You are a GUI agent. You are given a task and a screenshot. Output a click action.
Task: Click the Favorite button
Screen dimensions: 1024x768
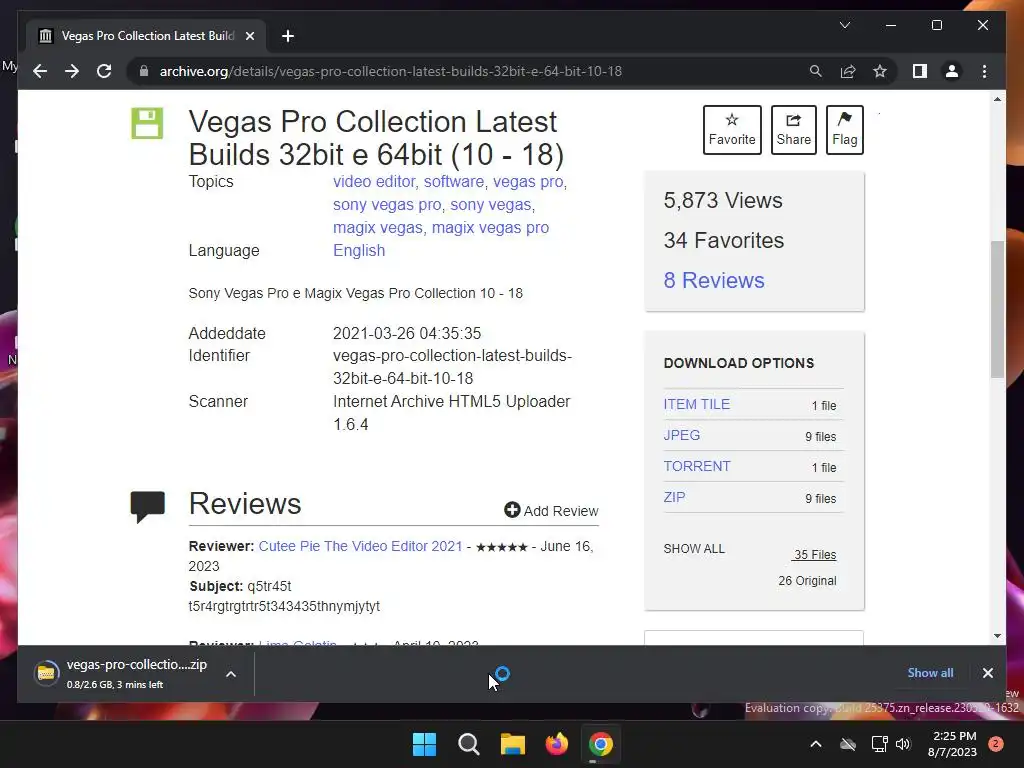click(x=732, y=129)
